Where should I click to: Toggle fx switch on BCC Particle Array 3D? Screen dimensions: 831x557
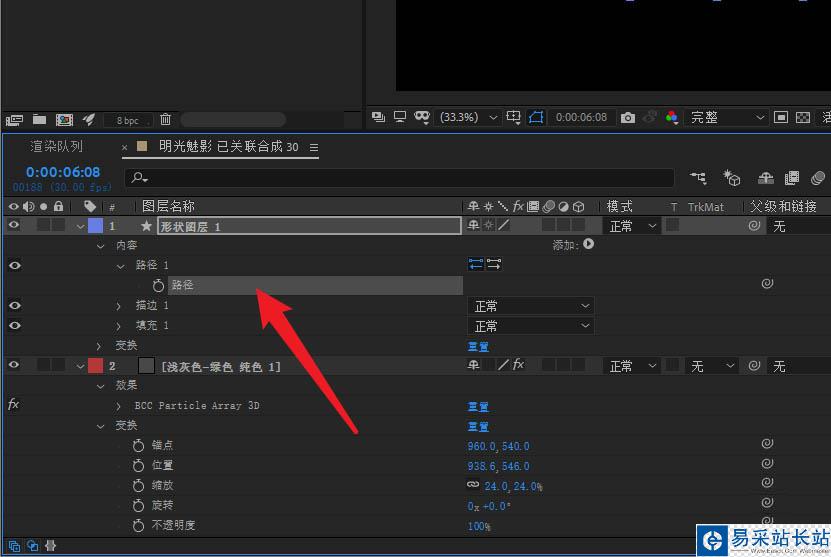pyautogui.click(x=13, y=404)
